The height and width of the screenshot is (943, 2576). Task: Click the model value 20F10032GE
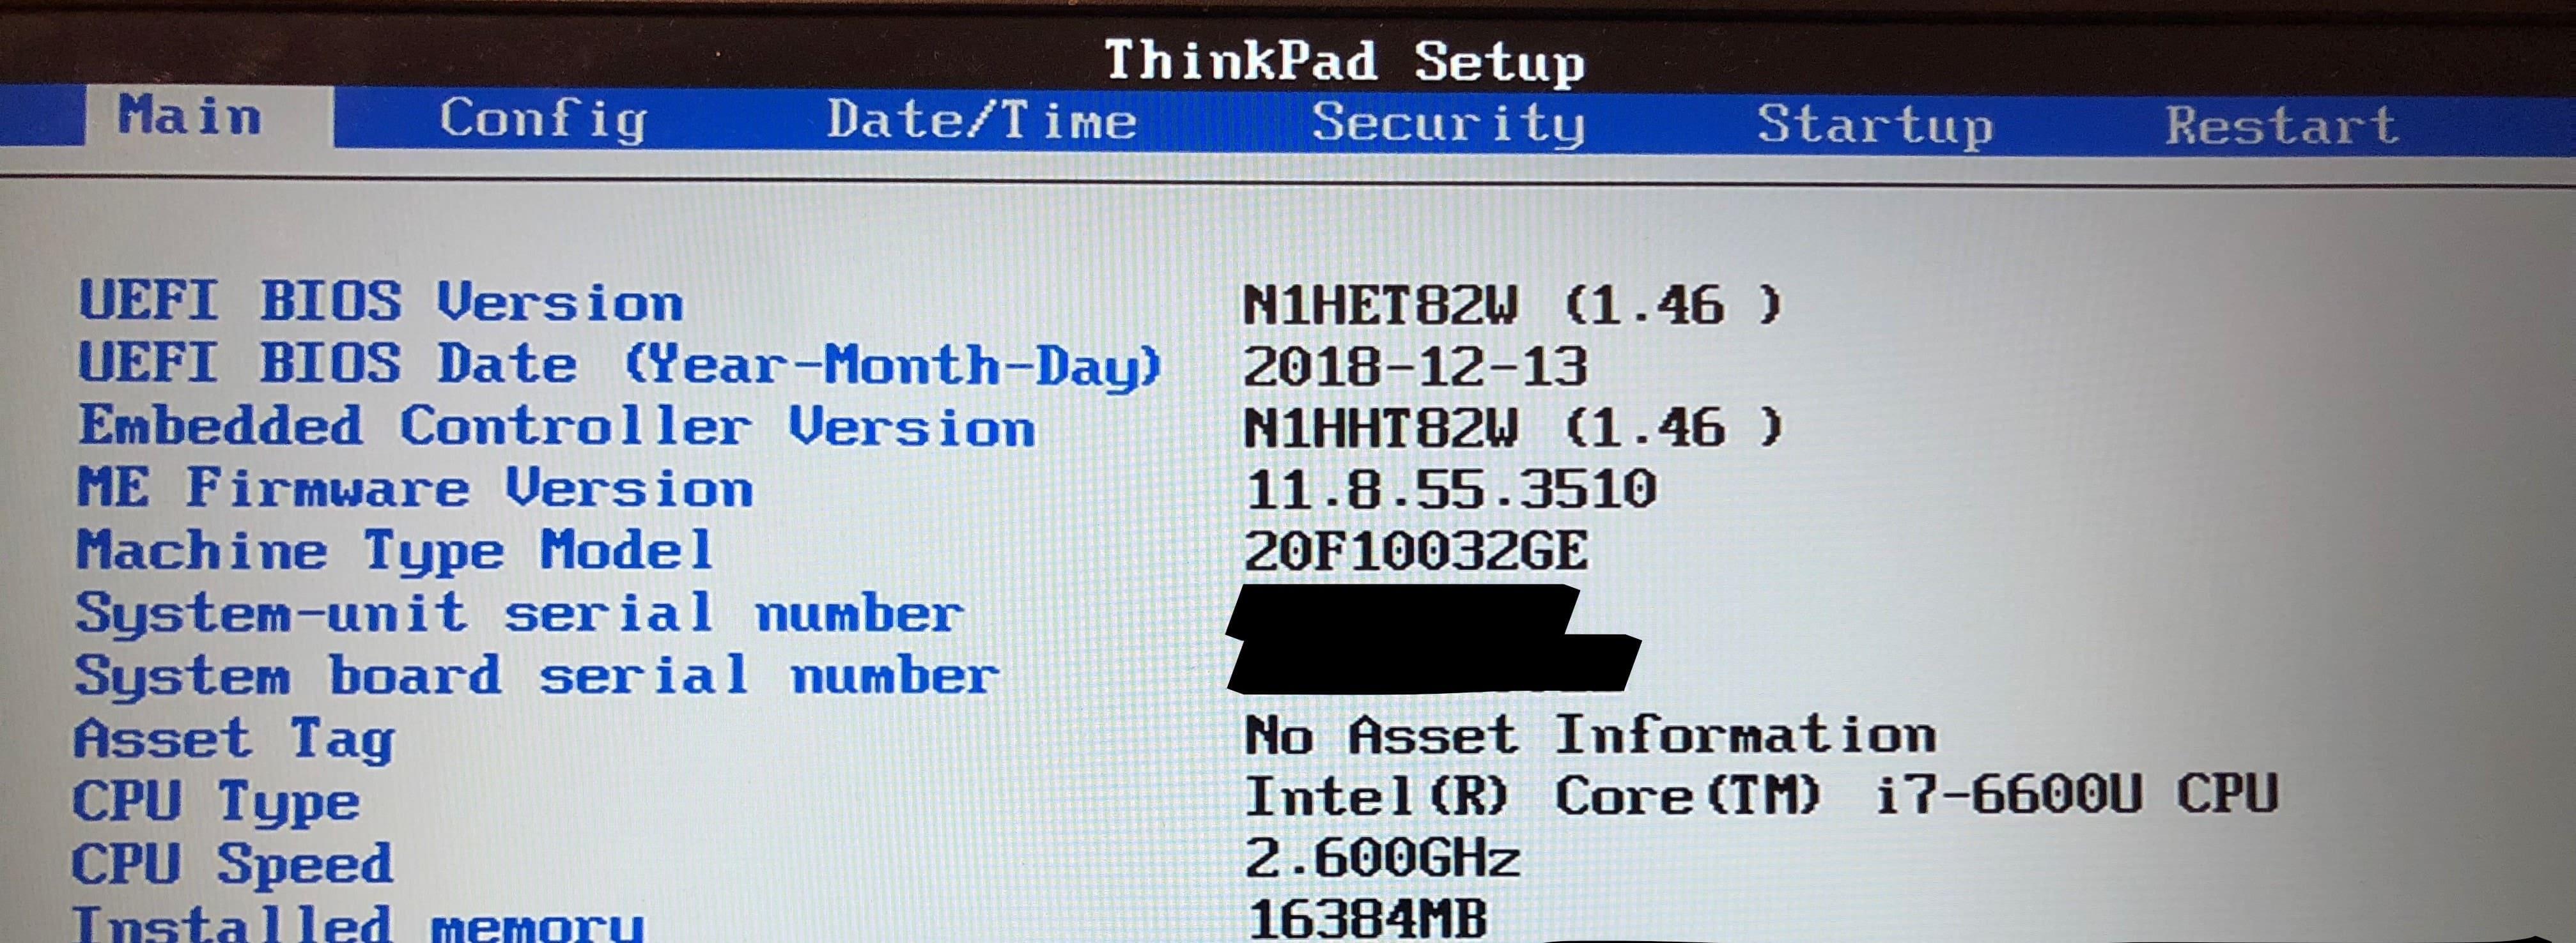click(x=1415, y=551)
